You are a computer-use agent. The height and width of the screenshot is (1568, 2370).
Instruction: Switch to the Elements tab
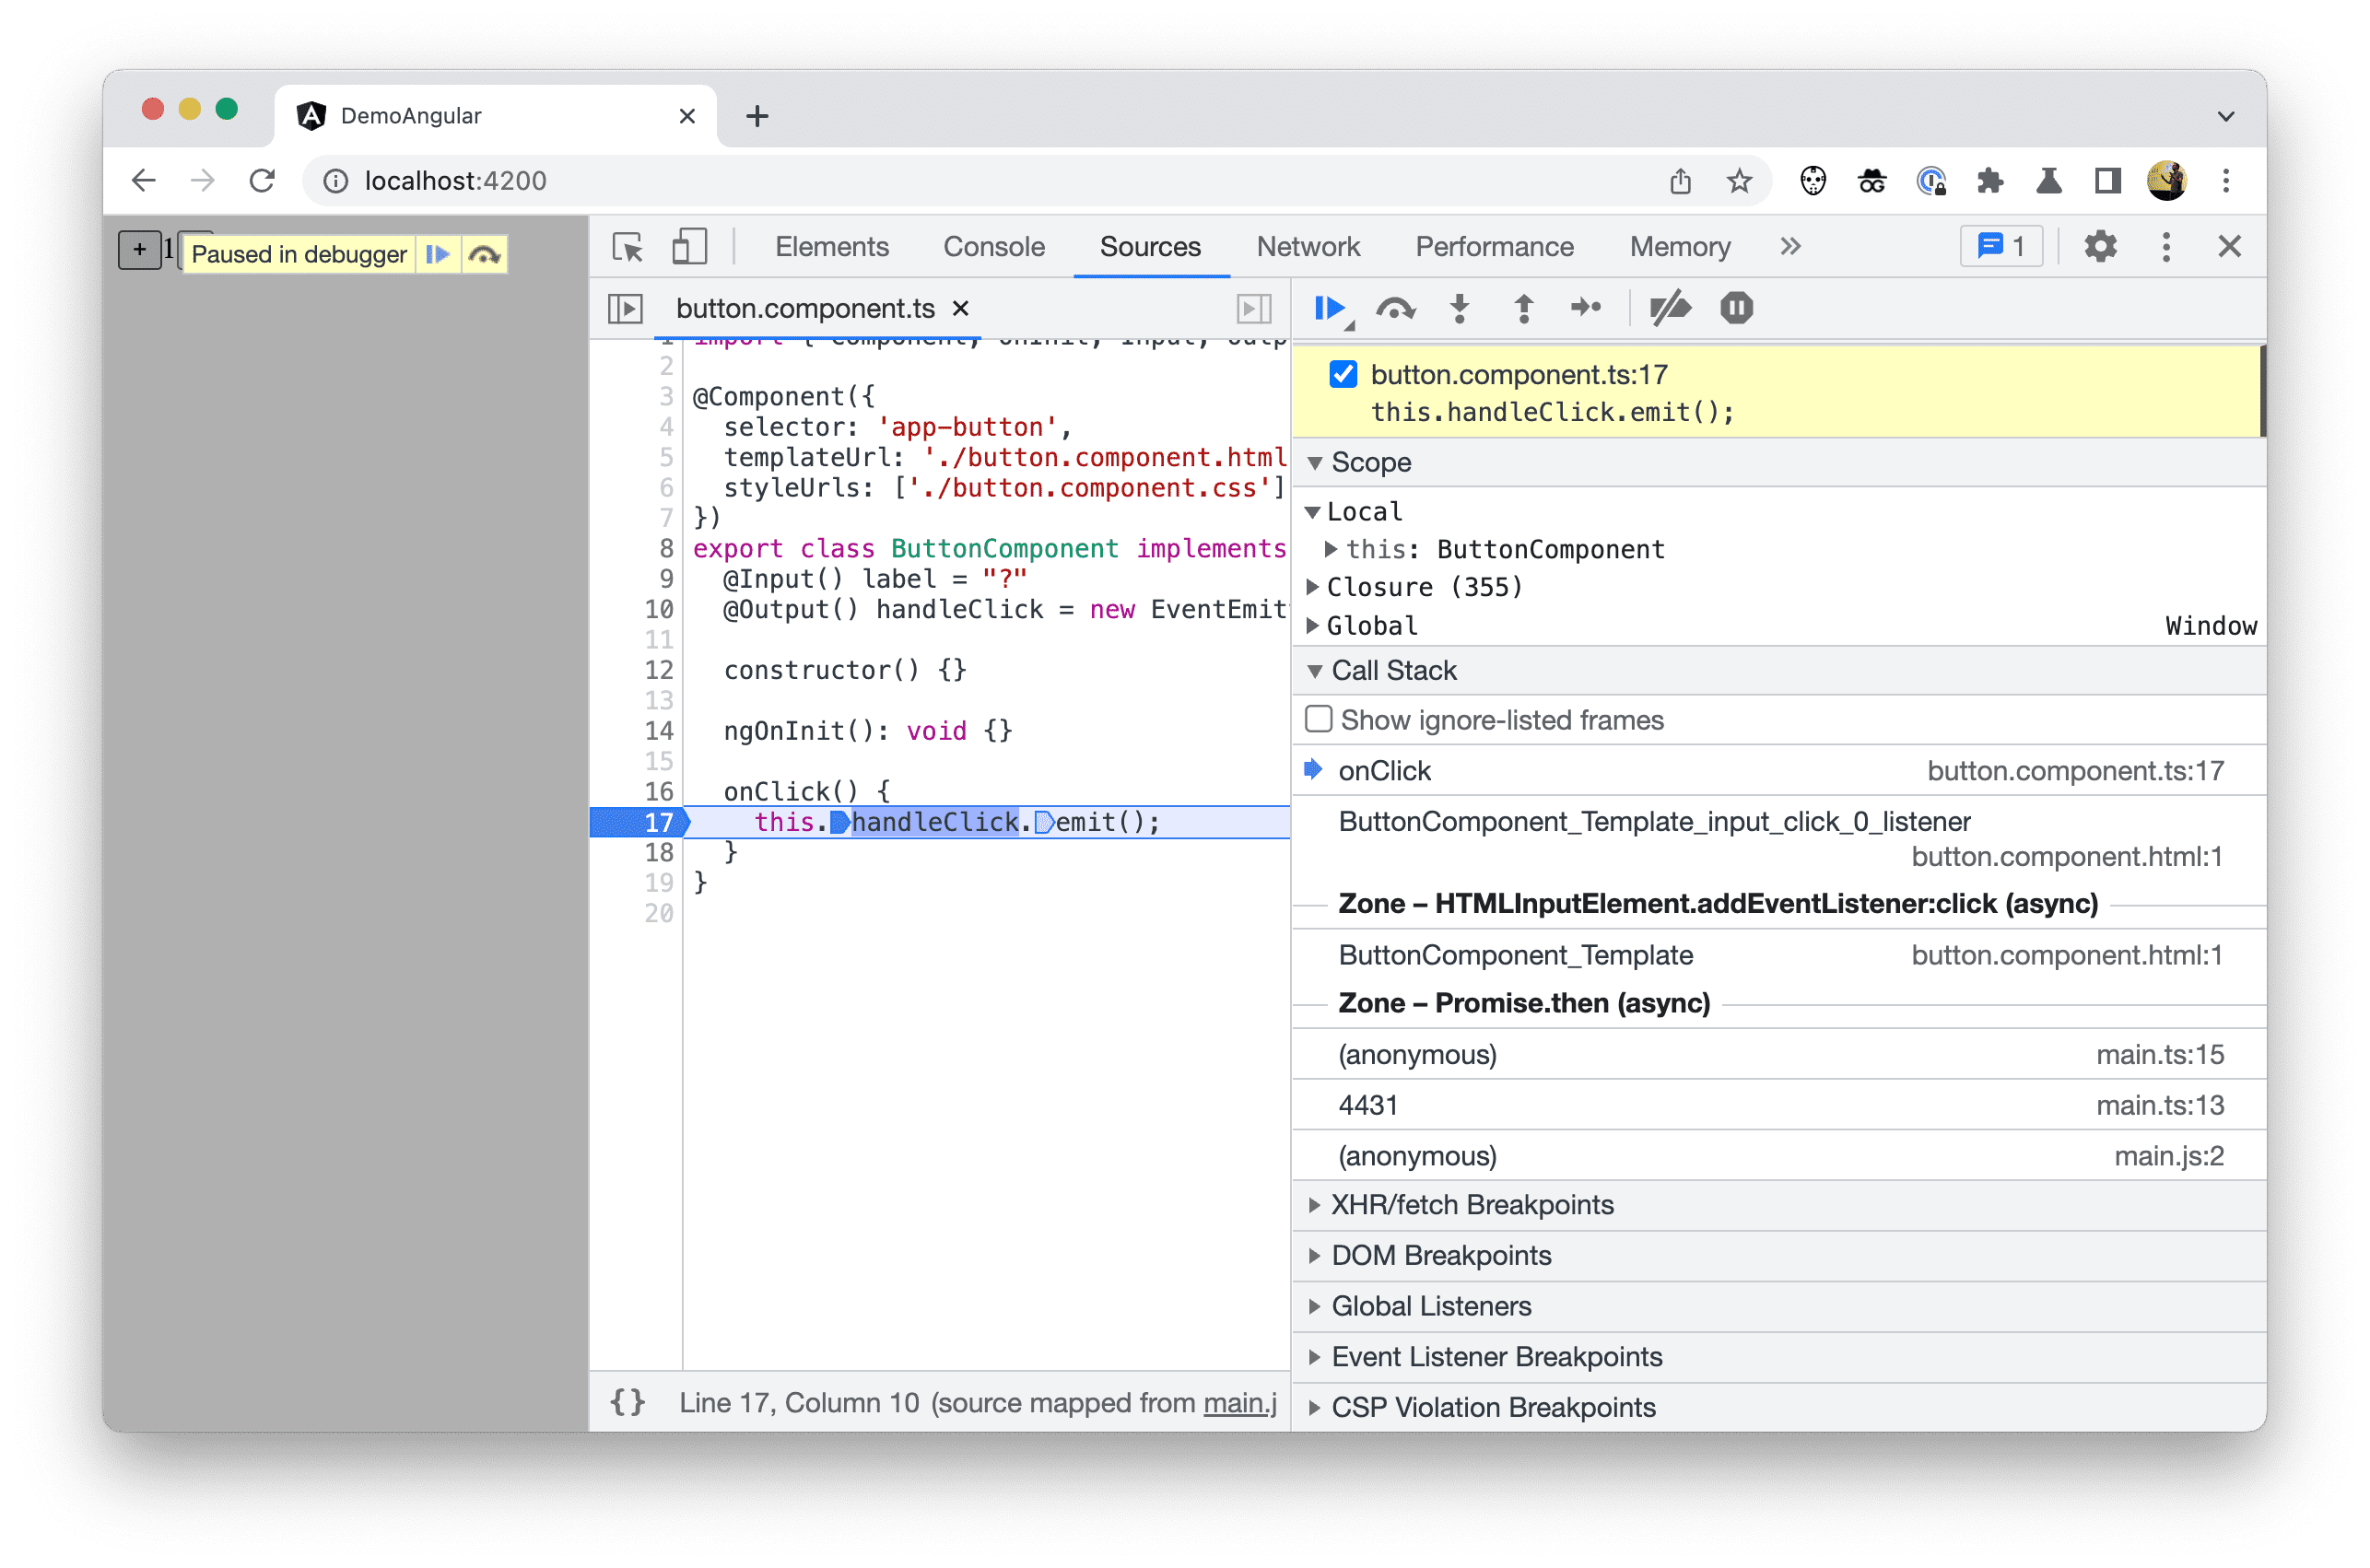pyautogui.click(x=835, y=247)
